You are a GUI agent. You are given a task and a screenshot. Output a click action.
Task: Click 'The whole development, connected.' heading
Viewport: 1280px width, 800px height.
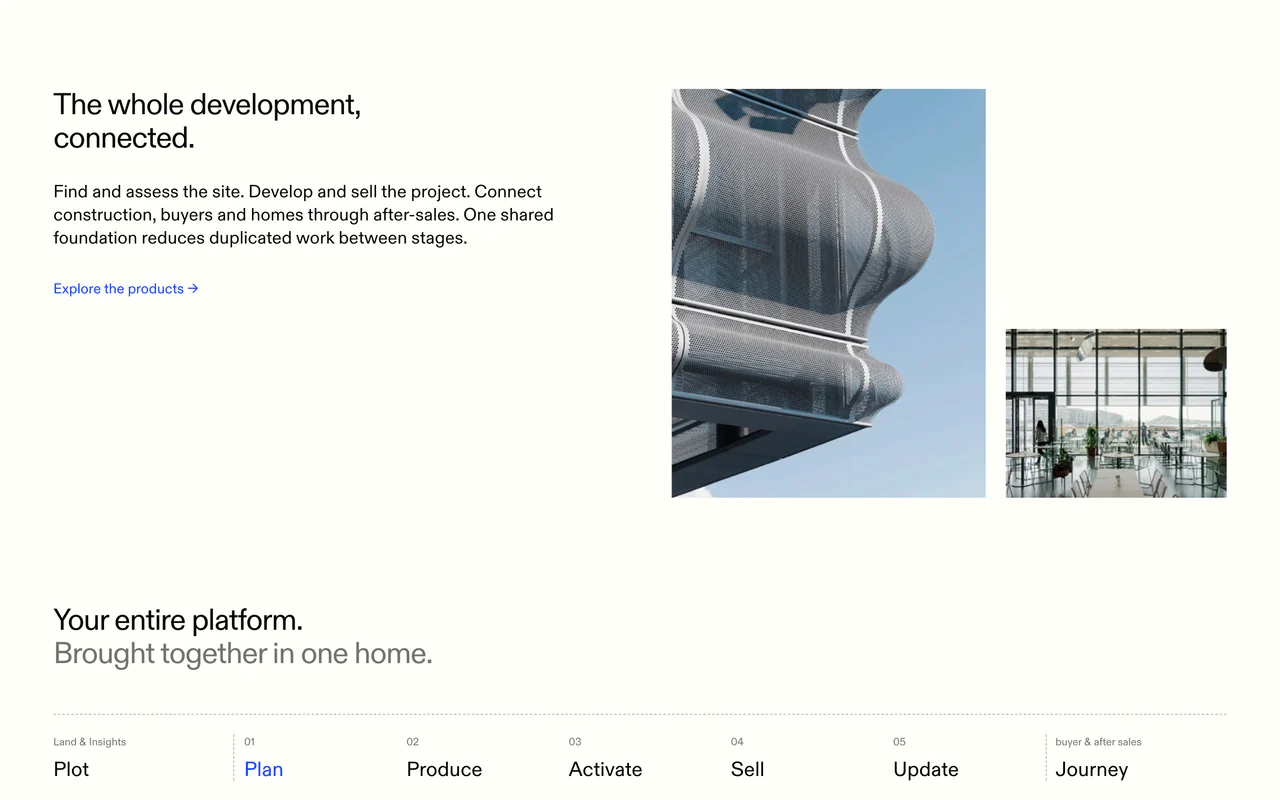click(207, 121)
